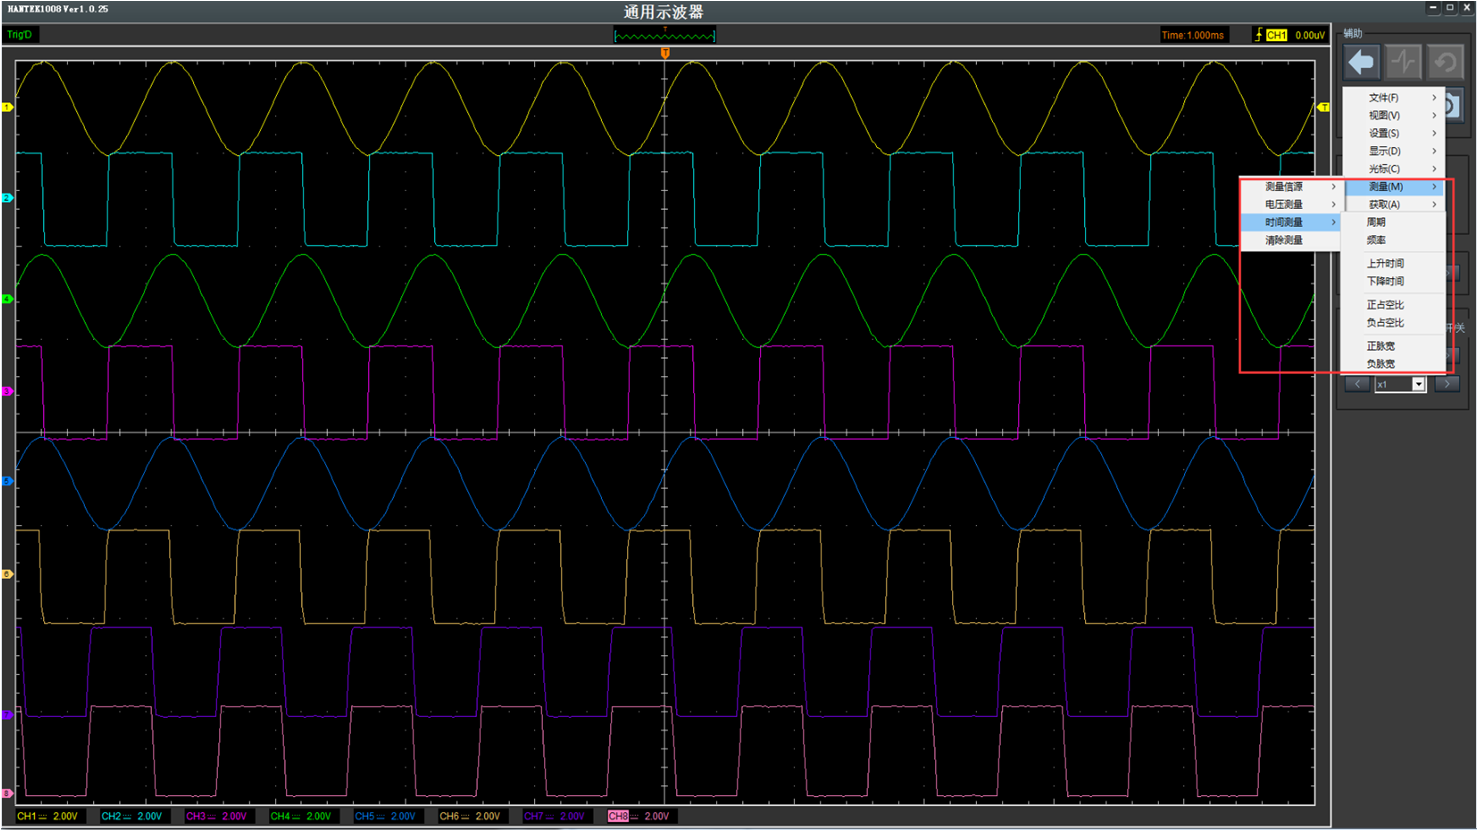Expand the 测量信源 submenu
1478x831 pixels.
tap(1290, 187)
